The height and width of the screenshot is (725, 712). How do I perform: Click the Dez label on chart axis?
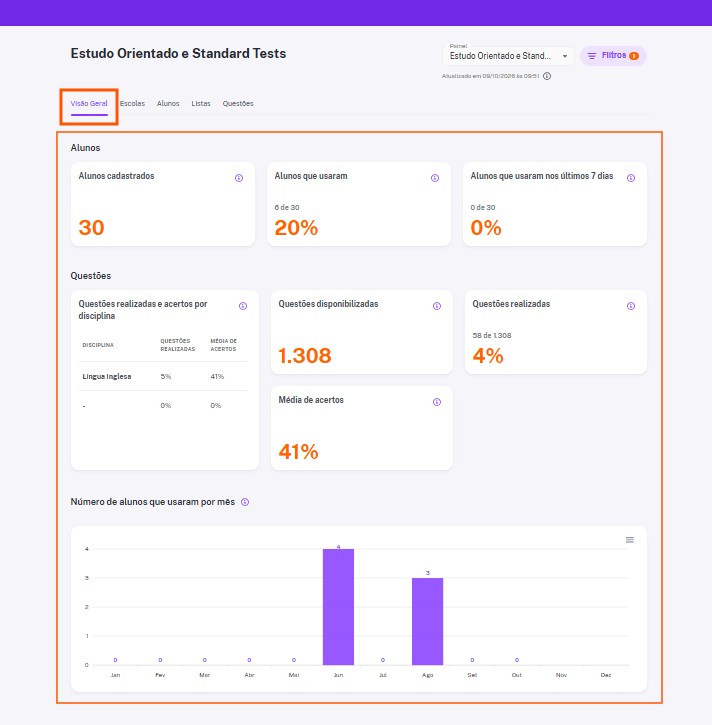tap(606, 675)
